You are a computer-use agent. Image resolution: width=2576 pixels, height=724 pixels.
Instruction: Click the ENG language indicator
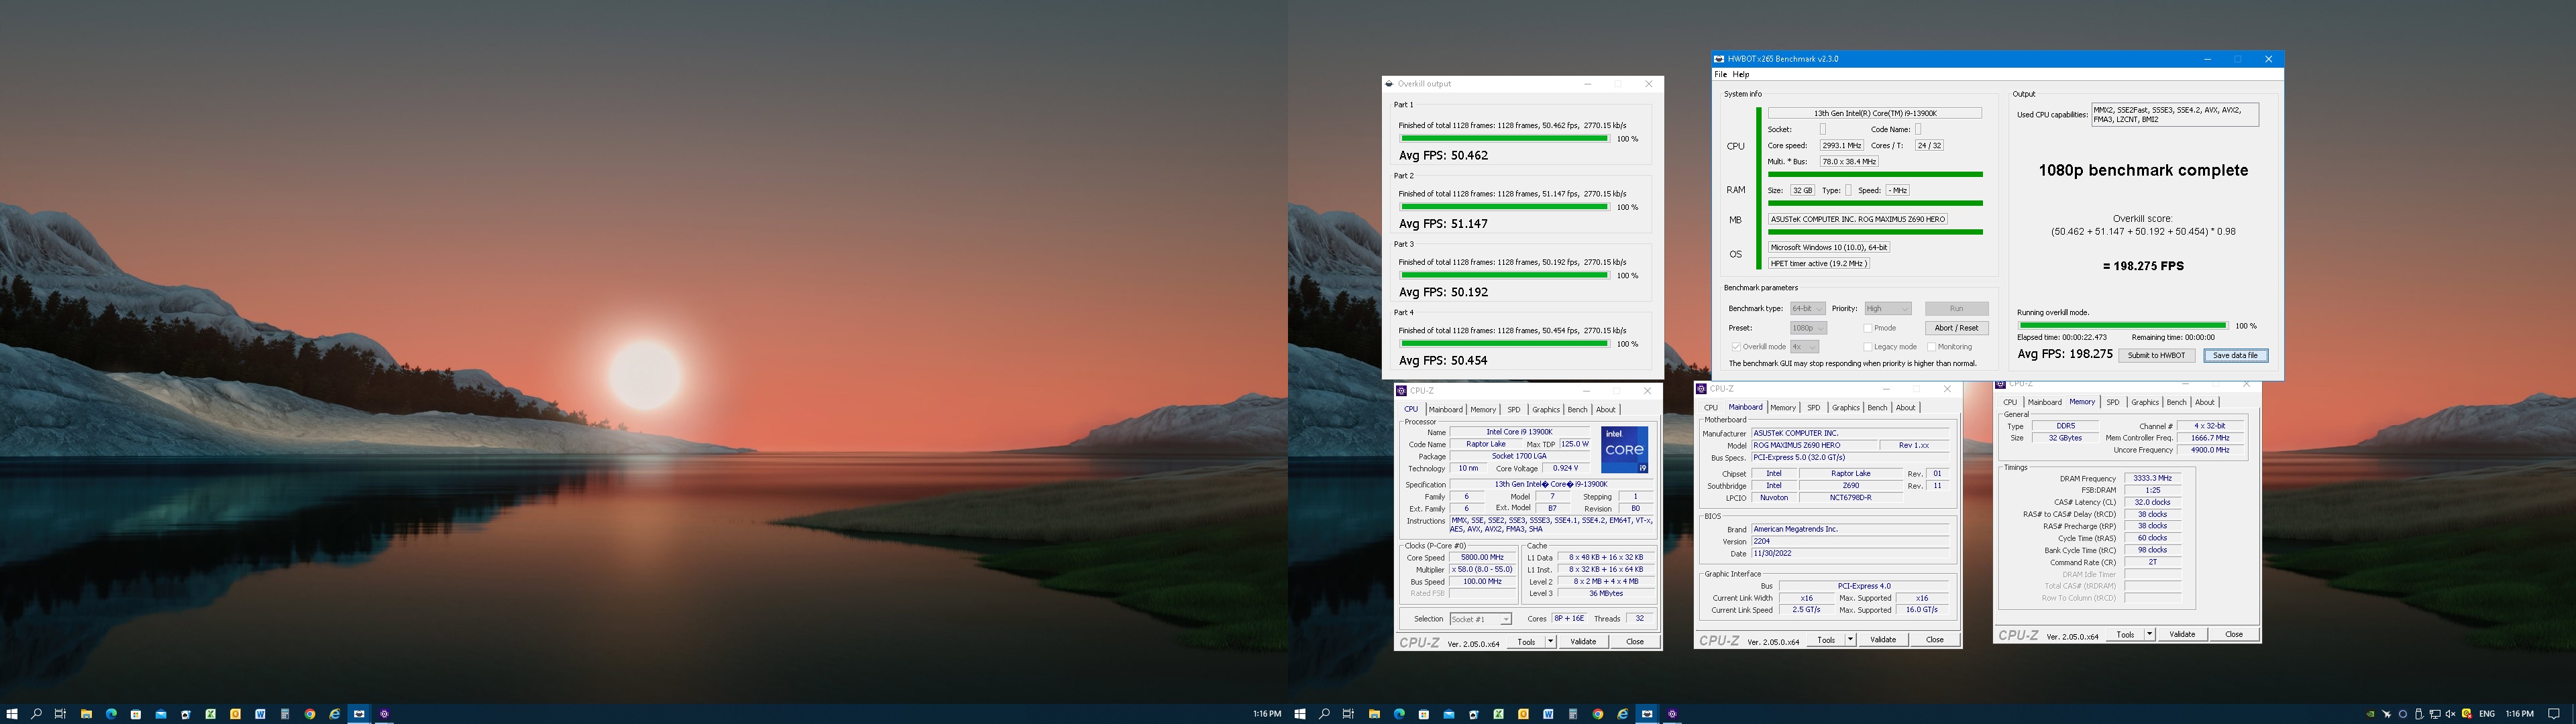pos(2487,714)
